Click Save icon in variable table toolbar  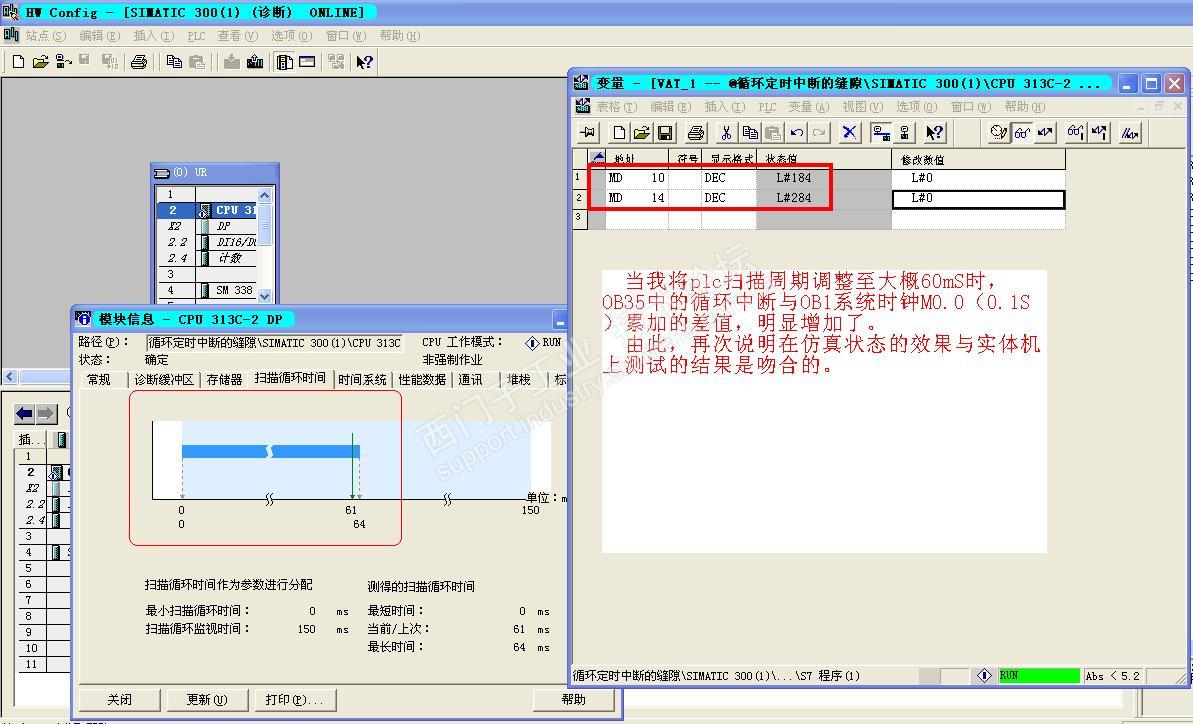664,133
